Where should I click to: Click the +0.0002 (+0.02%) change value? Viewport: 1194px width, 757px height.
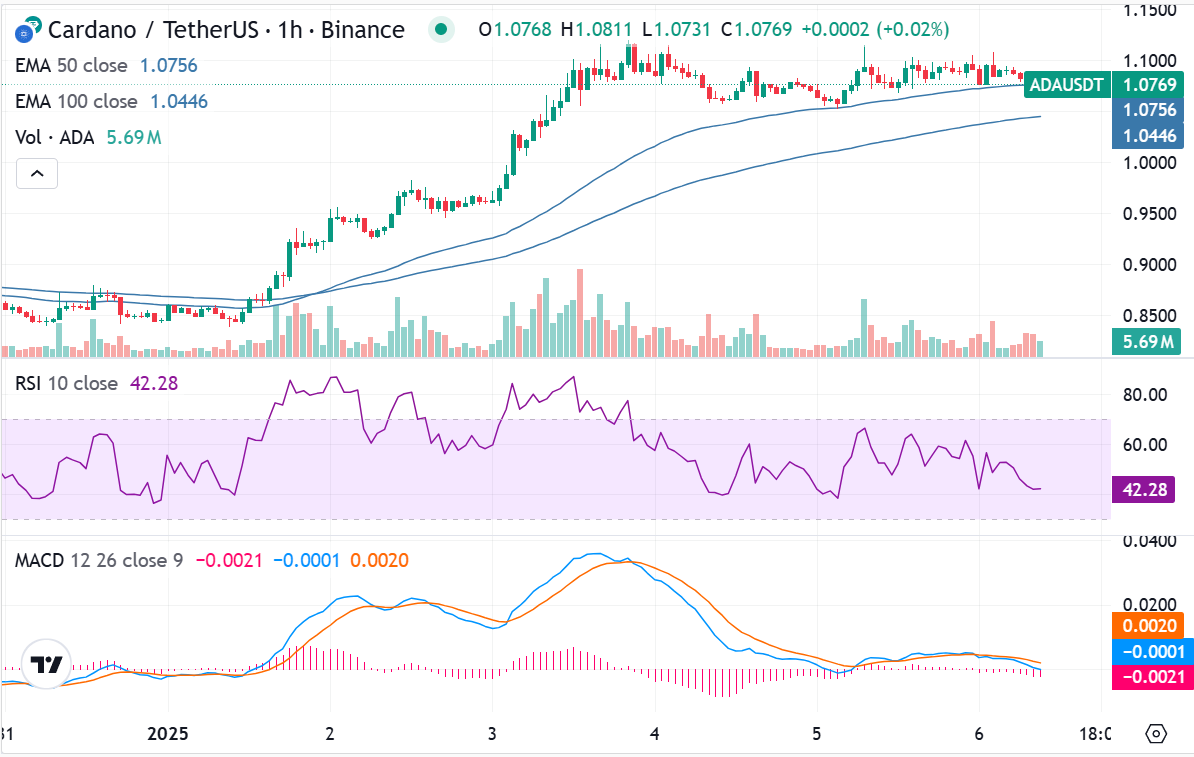point(875,30)
